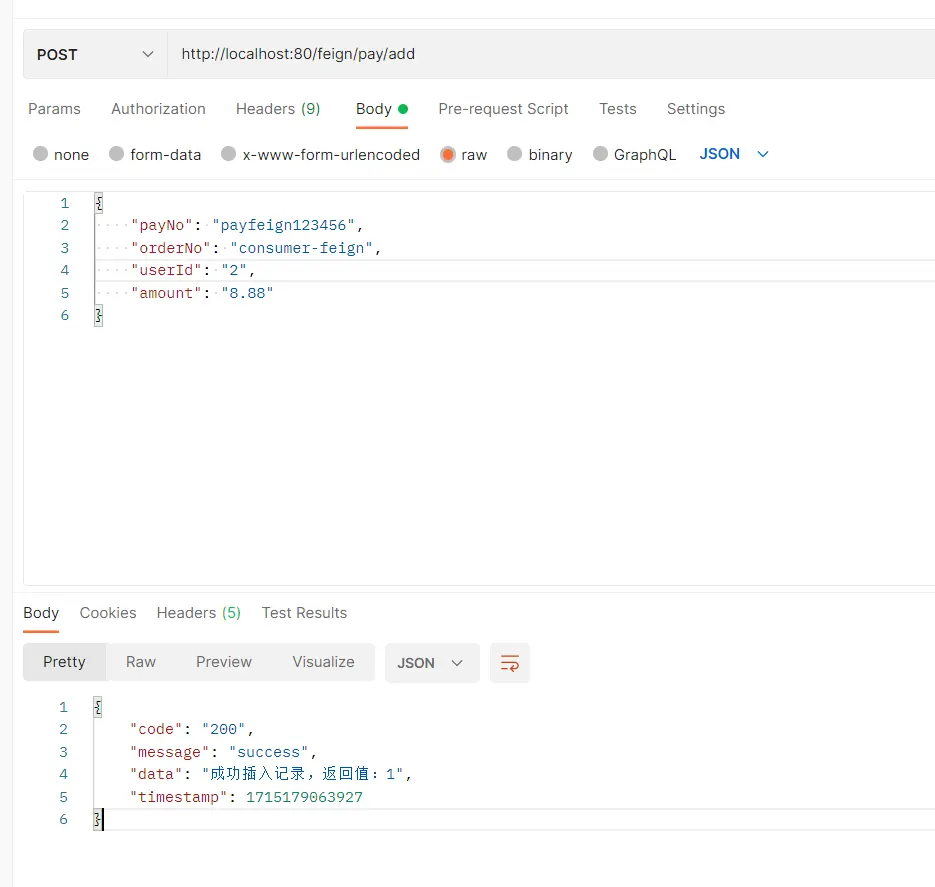Switch response to Preview view
The height and width of the screenshot is (887, 935).
[x=224, y=662]
